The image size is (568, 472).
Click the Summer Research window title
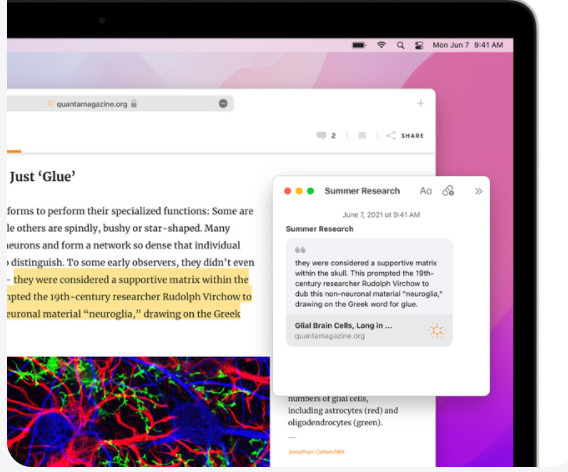362,191
